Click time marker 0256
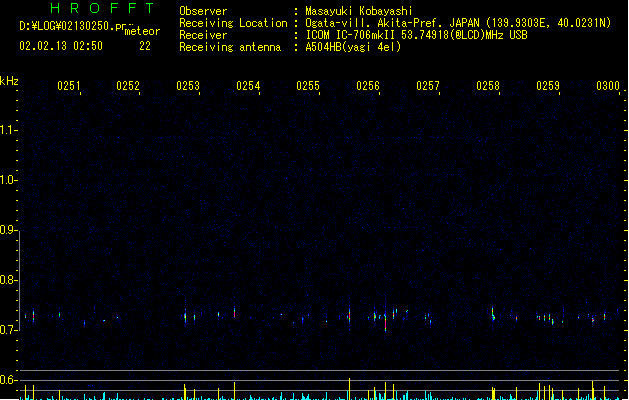The width and height of the screenshot is (629, 400). [368, 86]
